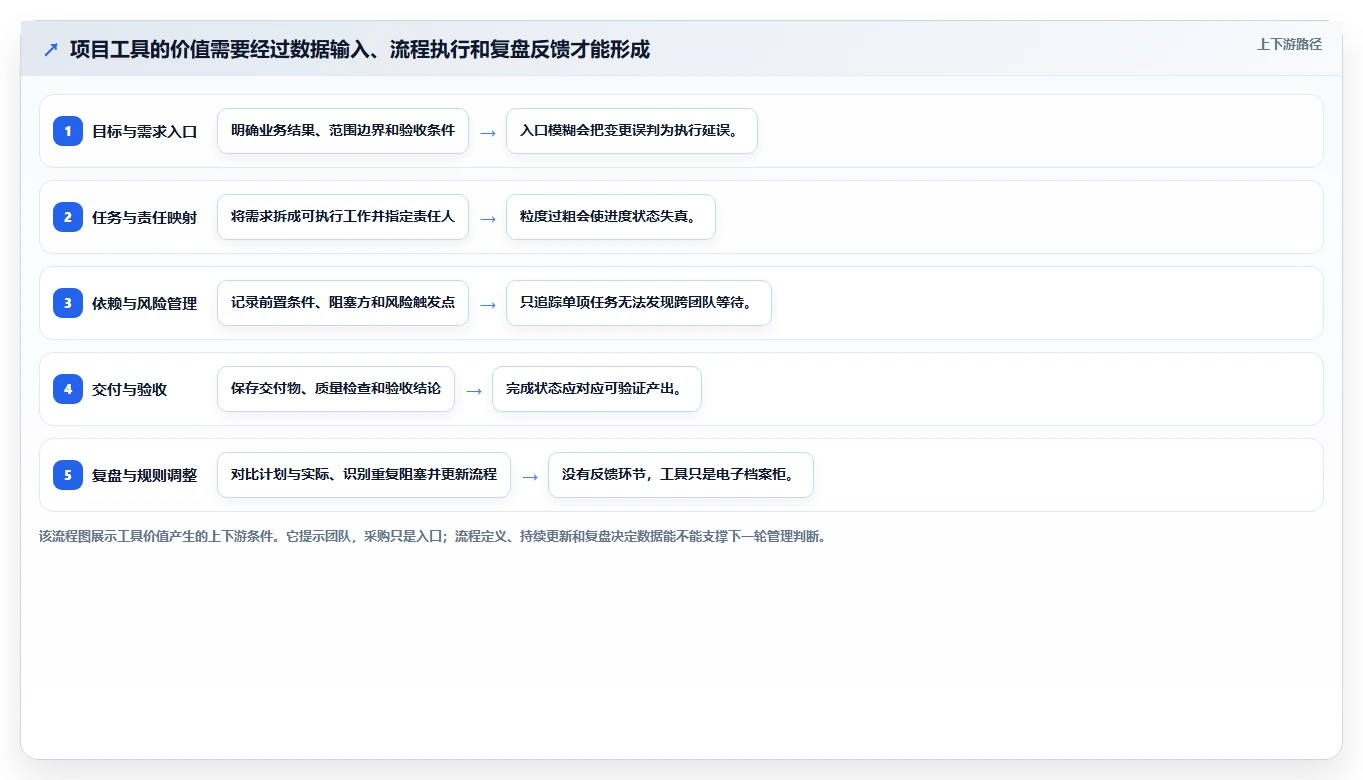1363x780 pixels.
Task: Select step number 4 badge
Action: tap(68, 389)
